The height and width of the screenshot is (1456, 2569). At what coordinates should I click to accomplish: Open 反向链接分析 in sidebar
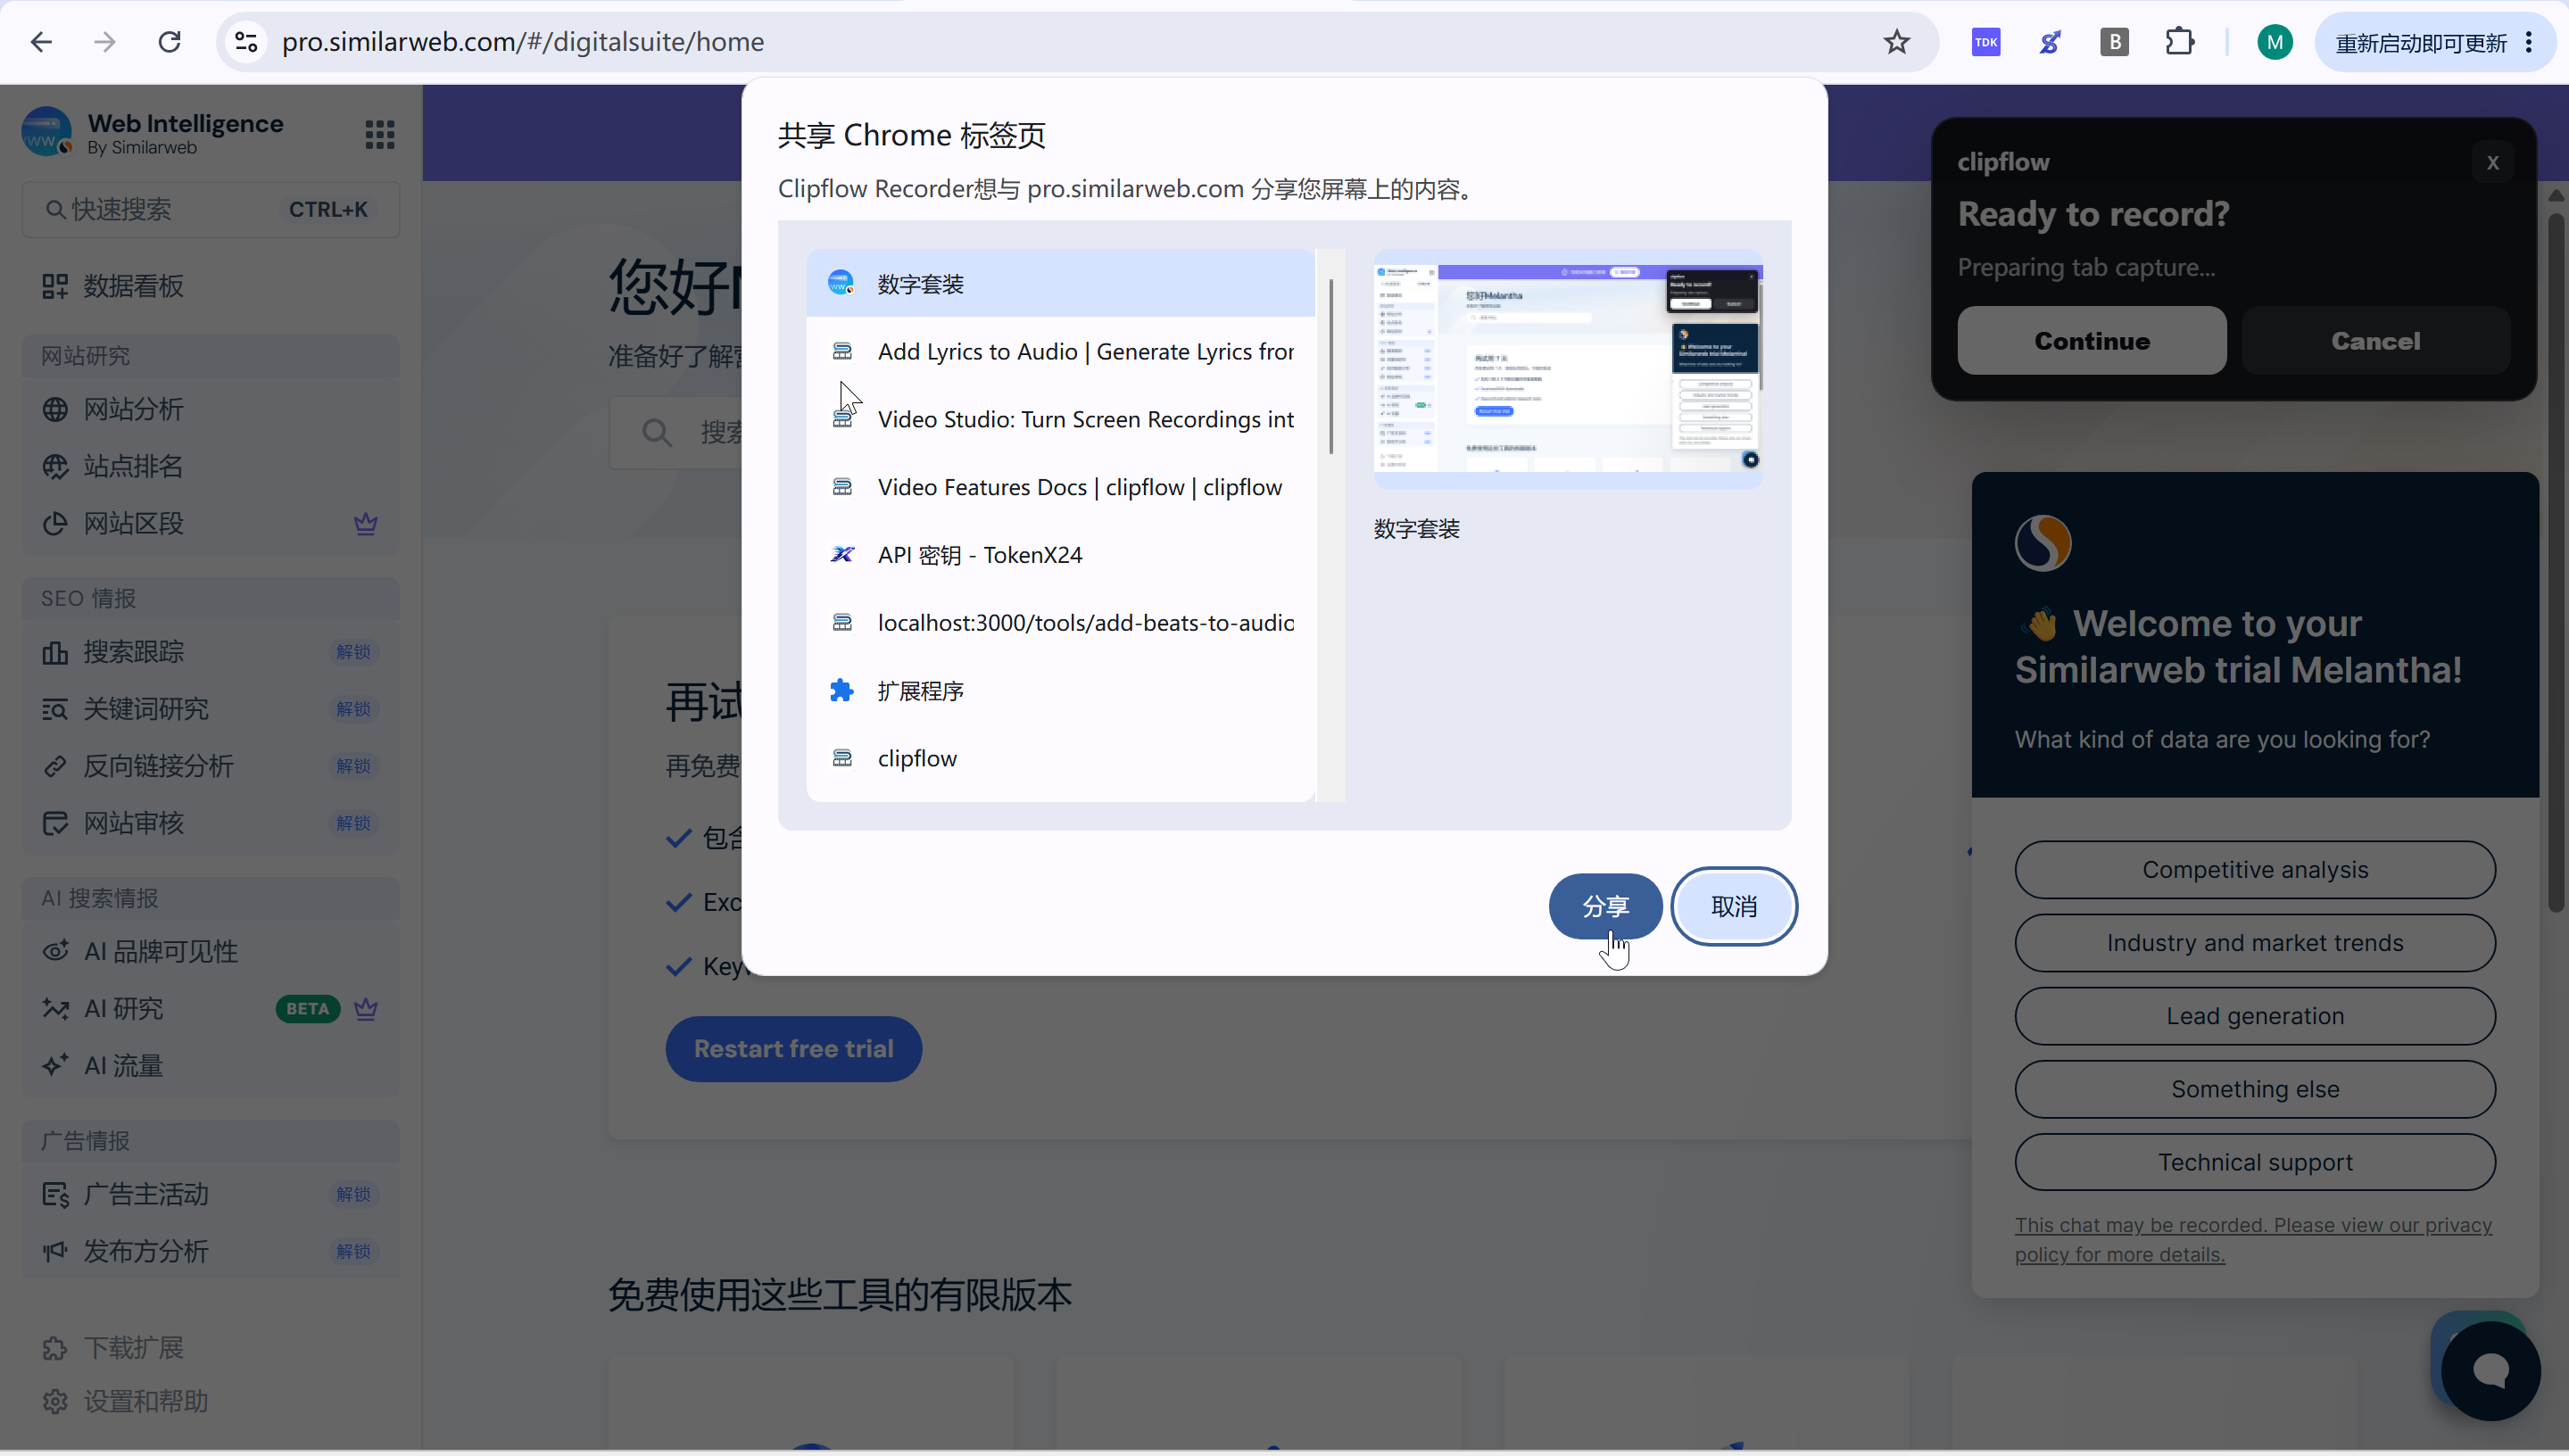(210, 766)
